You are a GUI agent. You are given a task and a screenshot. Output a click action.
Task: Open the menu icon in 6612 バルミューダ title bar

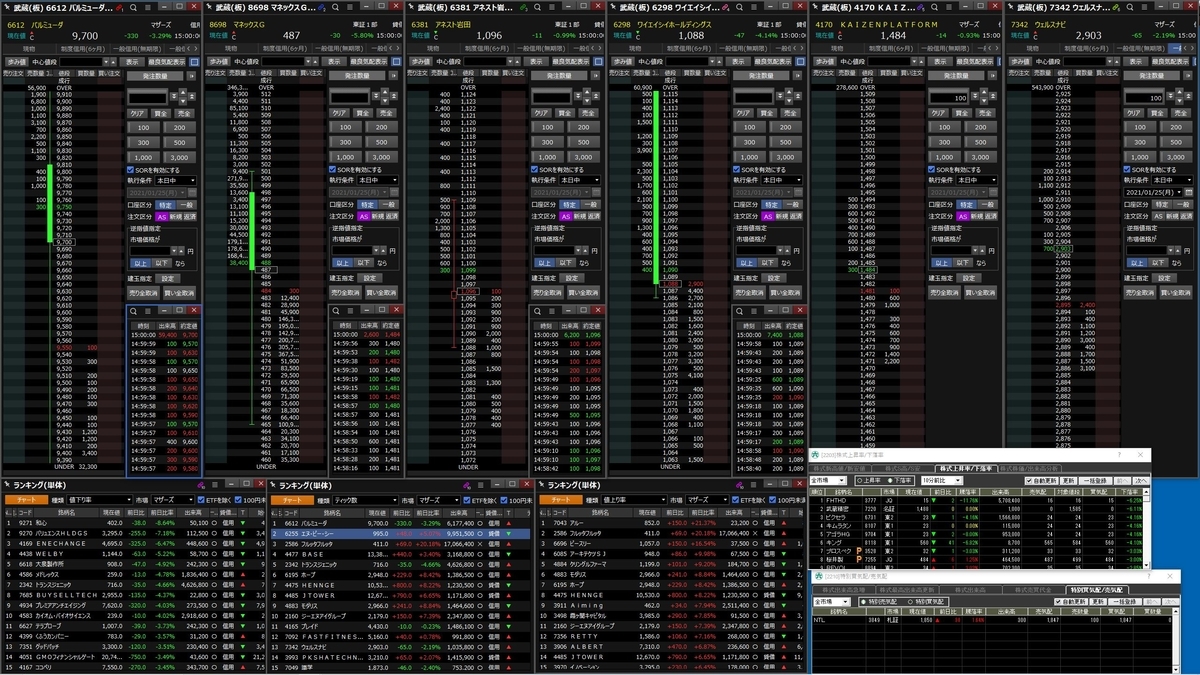(148, 7)
